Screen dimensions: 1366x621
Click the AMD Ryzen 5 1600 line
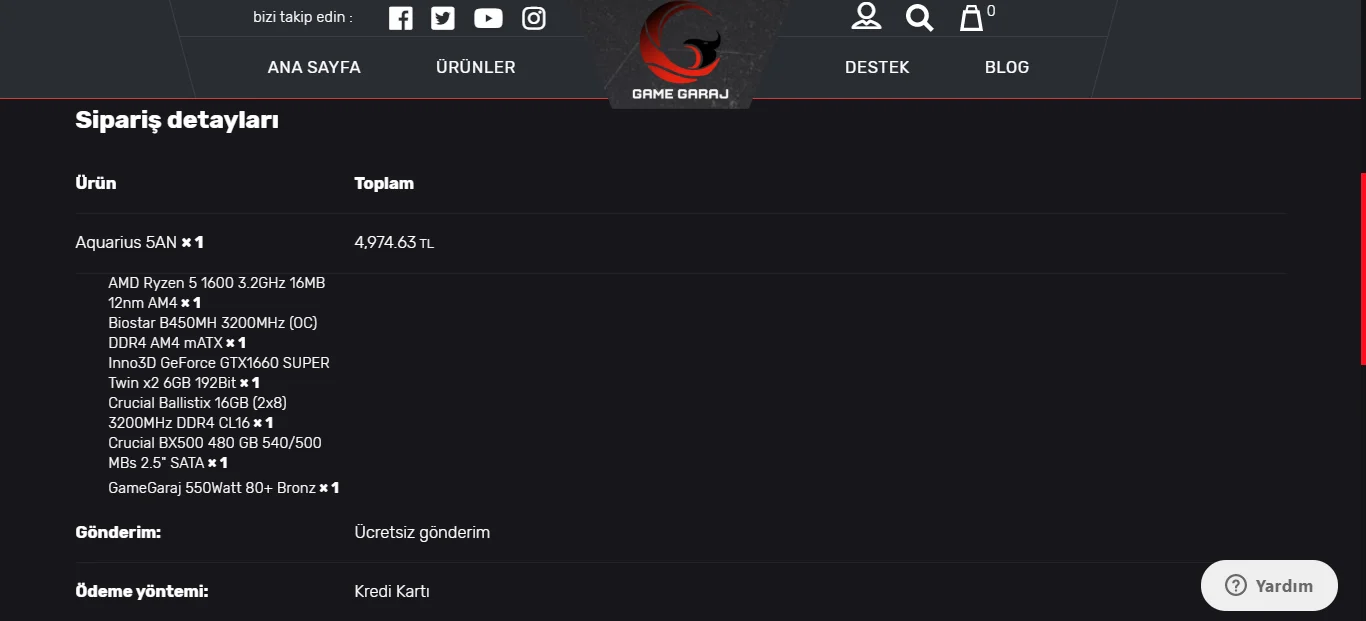(216, 283)
